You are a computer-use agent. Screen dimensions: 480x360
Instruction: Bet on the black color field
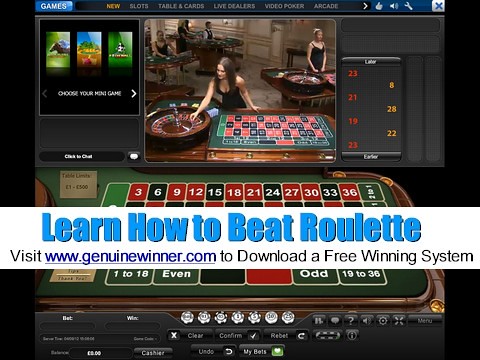tap(223, 277)
